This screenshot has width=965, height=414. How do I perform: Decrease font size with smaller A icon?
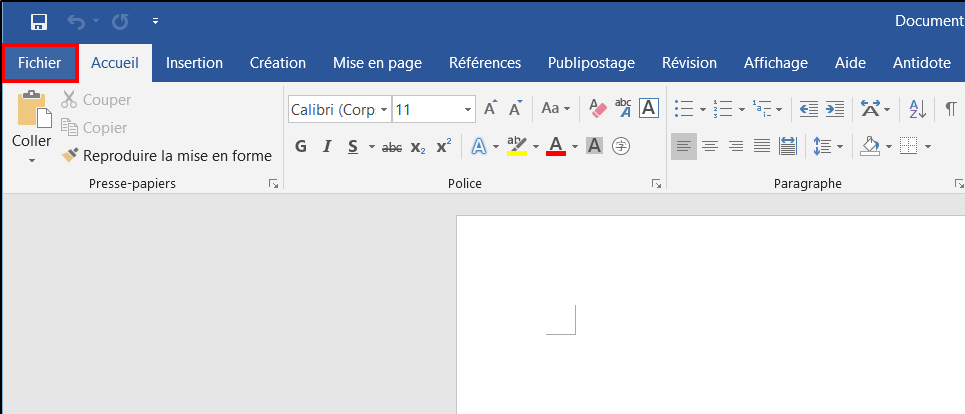coord(516,109)
